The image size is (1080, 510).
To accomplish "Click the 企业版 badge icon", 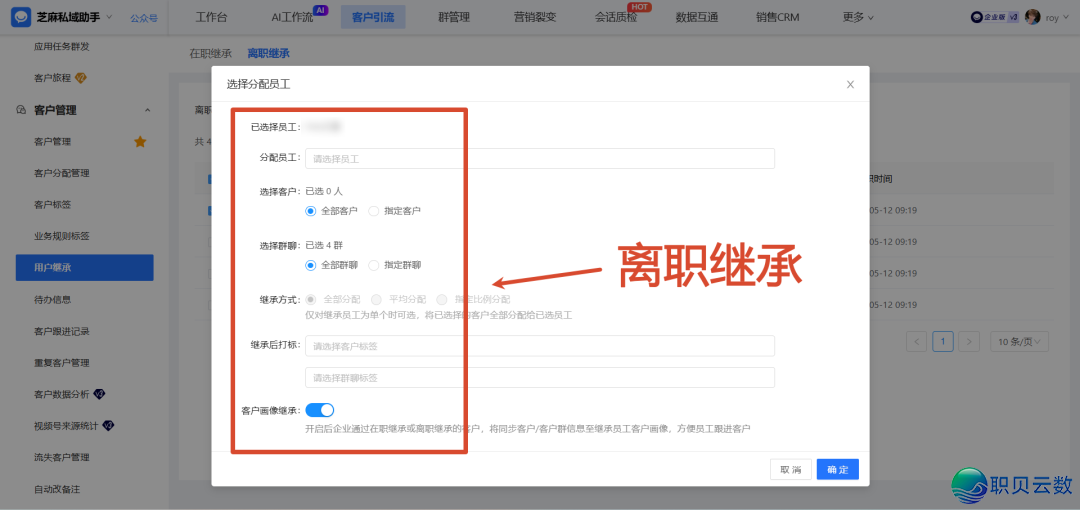I will (994, 18).
